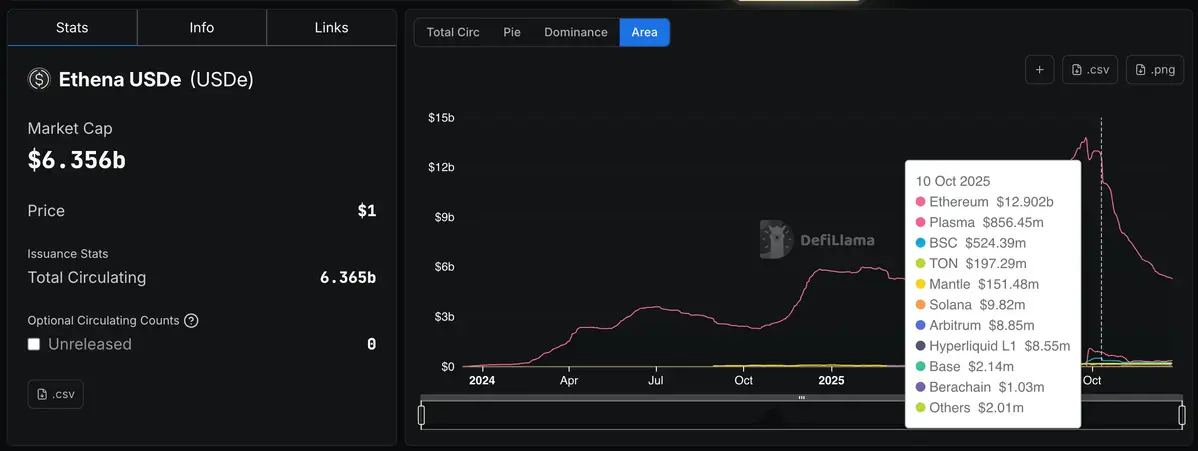1198x451 pixels.
Task: Open the Links tab
Action: click(331, 28)
